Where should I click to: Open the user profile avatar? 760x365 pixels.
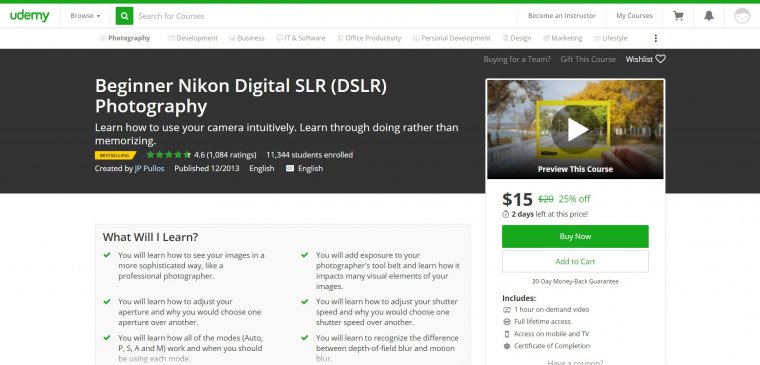(x=742, y=16)
